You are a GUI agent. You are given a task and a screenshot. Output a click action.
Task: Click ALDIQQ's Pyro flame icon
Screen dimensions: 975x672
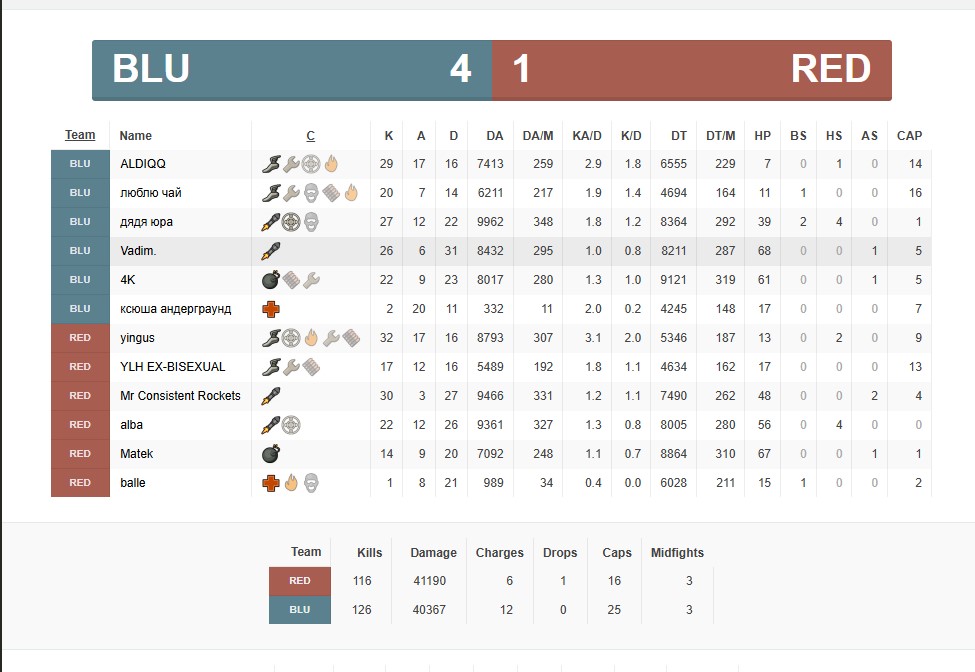click(331, 164)
